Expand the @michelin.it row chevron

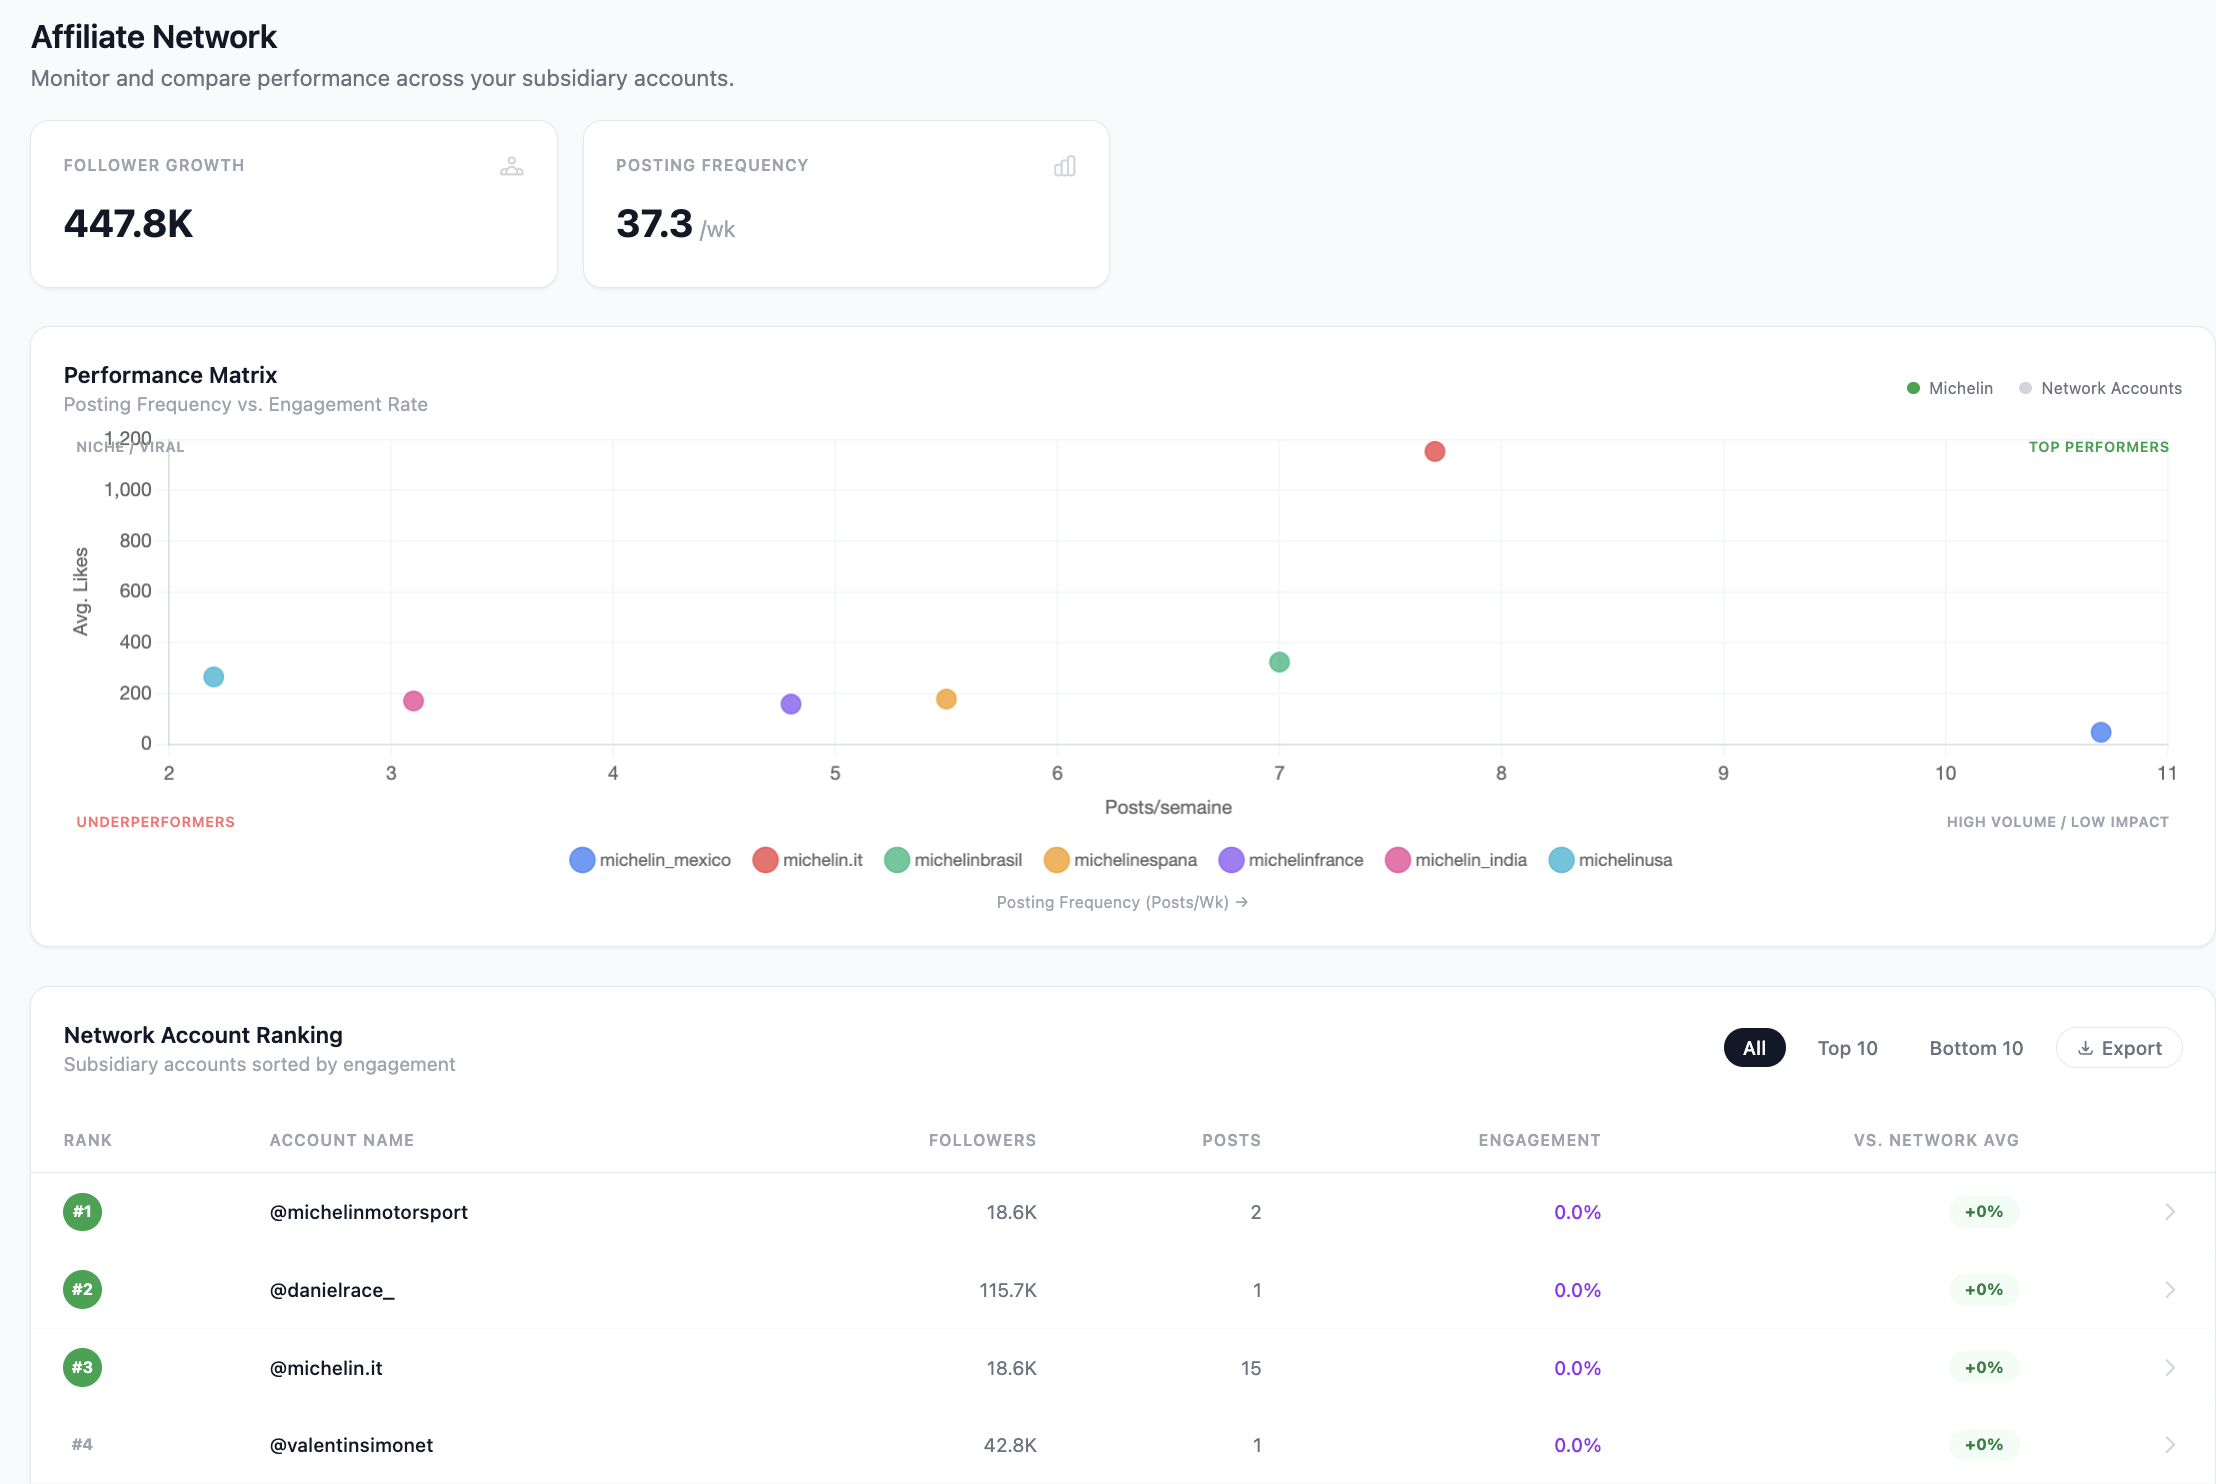(2170, 1368)
